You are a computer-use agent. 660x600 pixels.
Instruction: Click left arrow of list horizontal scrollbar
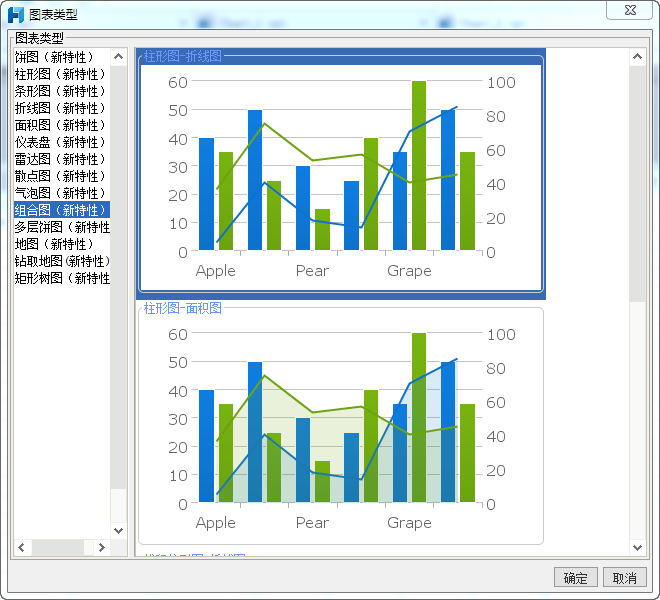point(22,547)
